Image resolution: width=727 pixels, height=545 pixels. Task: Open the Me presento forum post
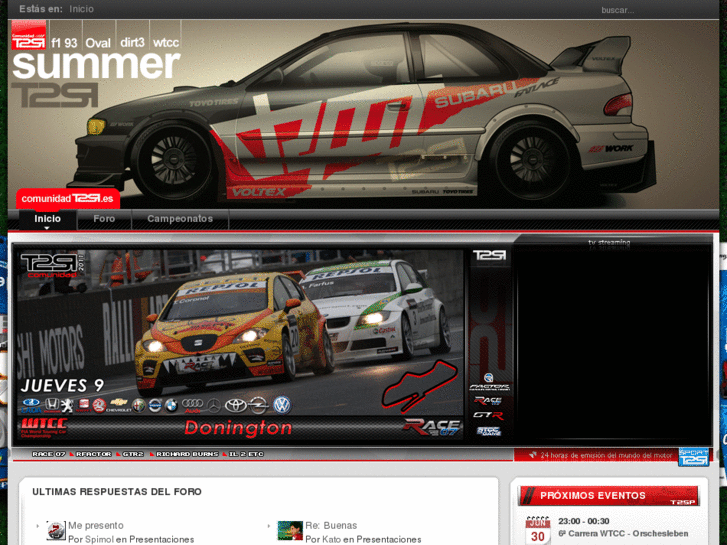[x=96, y=526]
